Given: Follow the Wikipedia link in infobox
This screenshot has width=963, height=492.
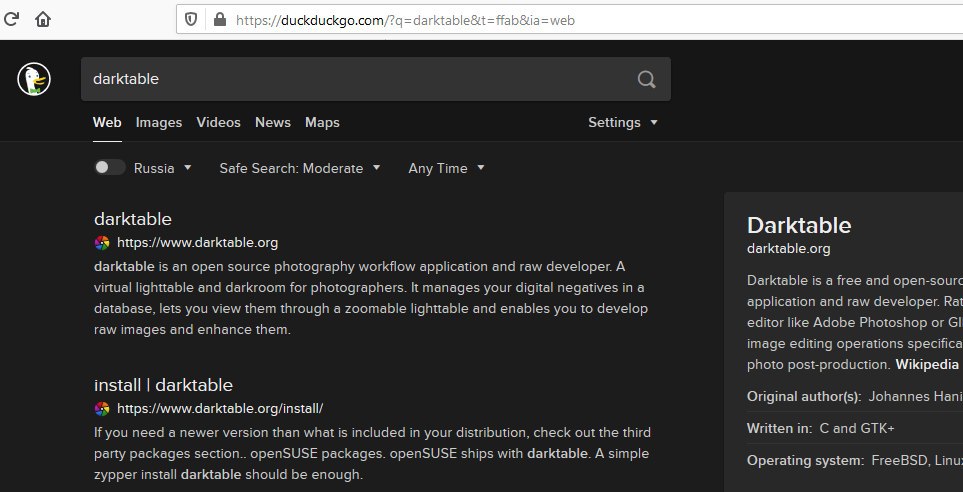Looking at the screenshot, I should coord(927,364).
